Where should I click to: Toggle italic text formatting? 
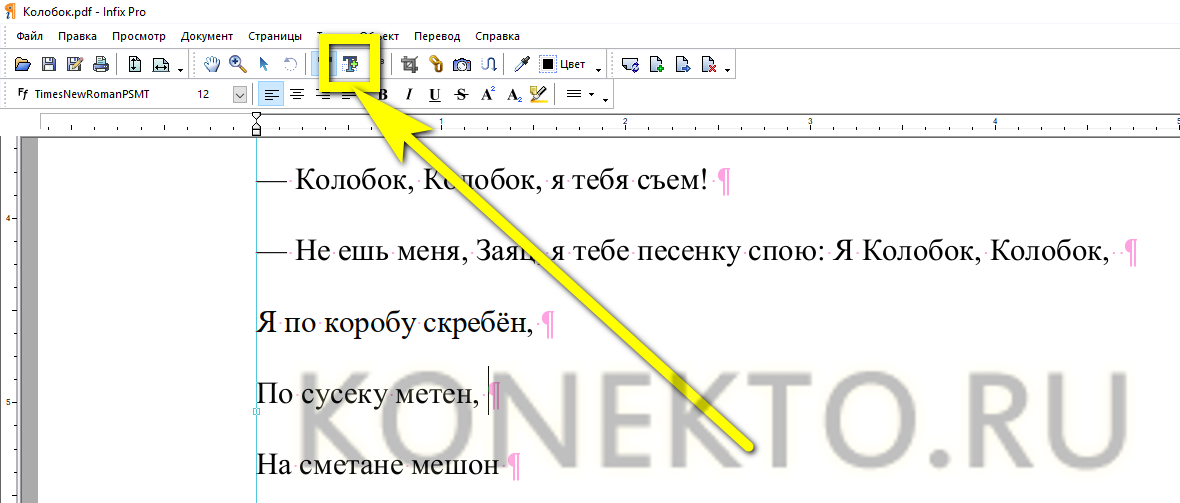click(x=408, y=95)
